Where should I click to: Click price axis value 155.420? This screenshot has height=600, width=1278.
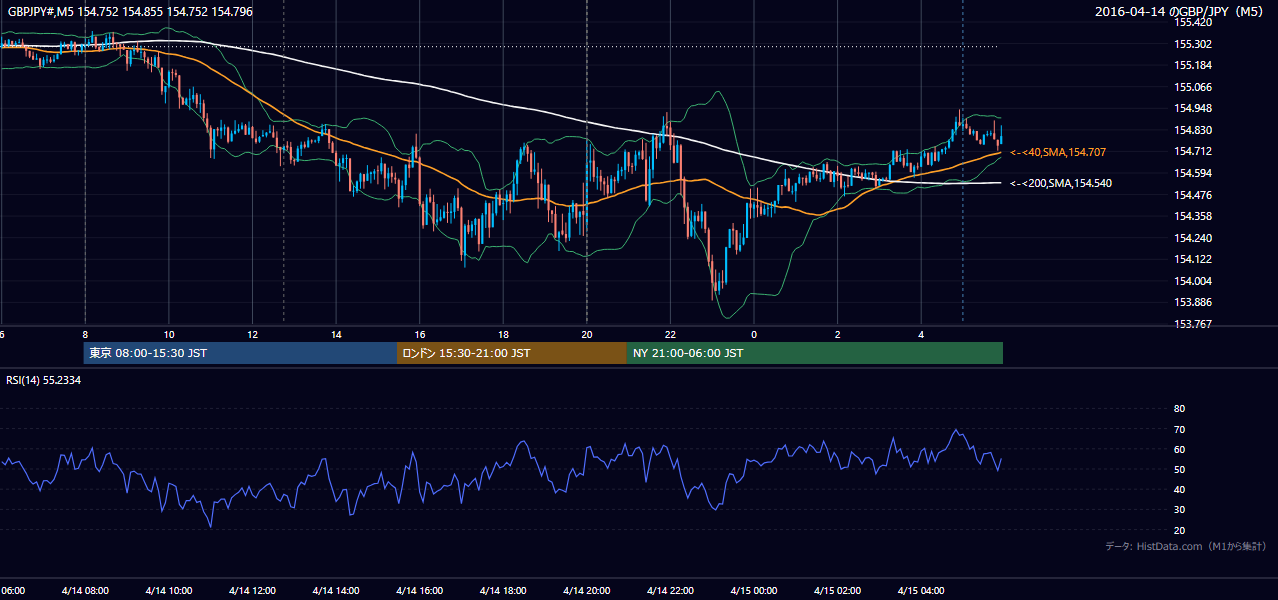tap(1193, 22)
